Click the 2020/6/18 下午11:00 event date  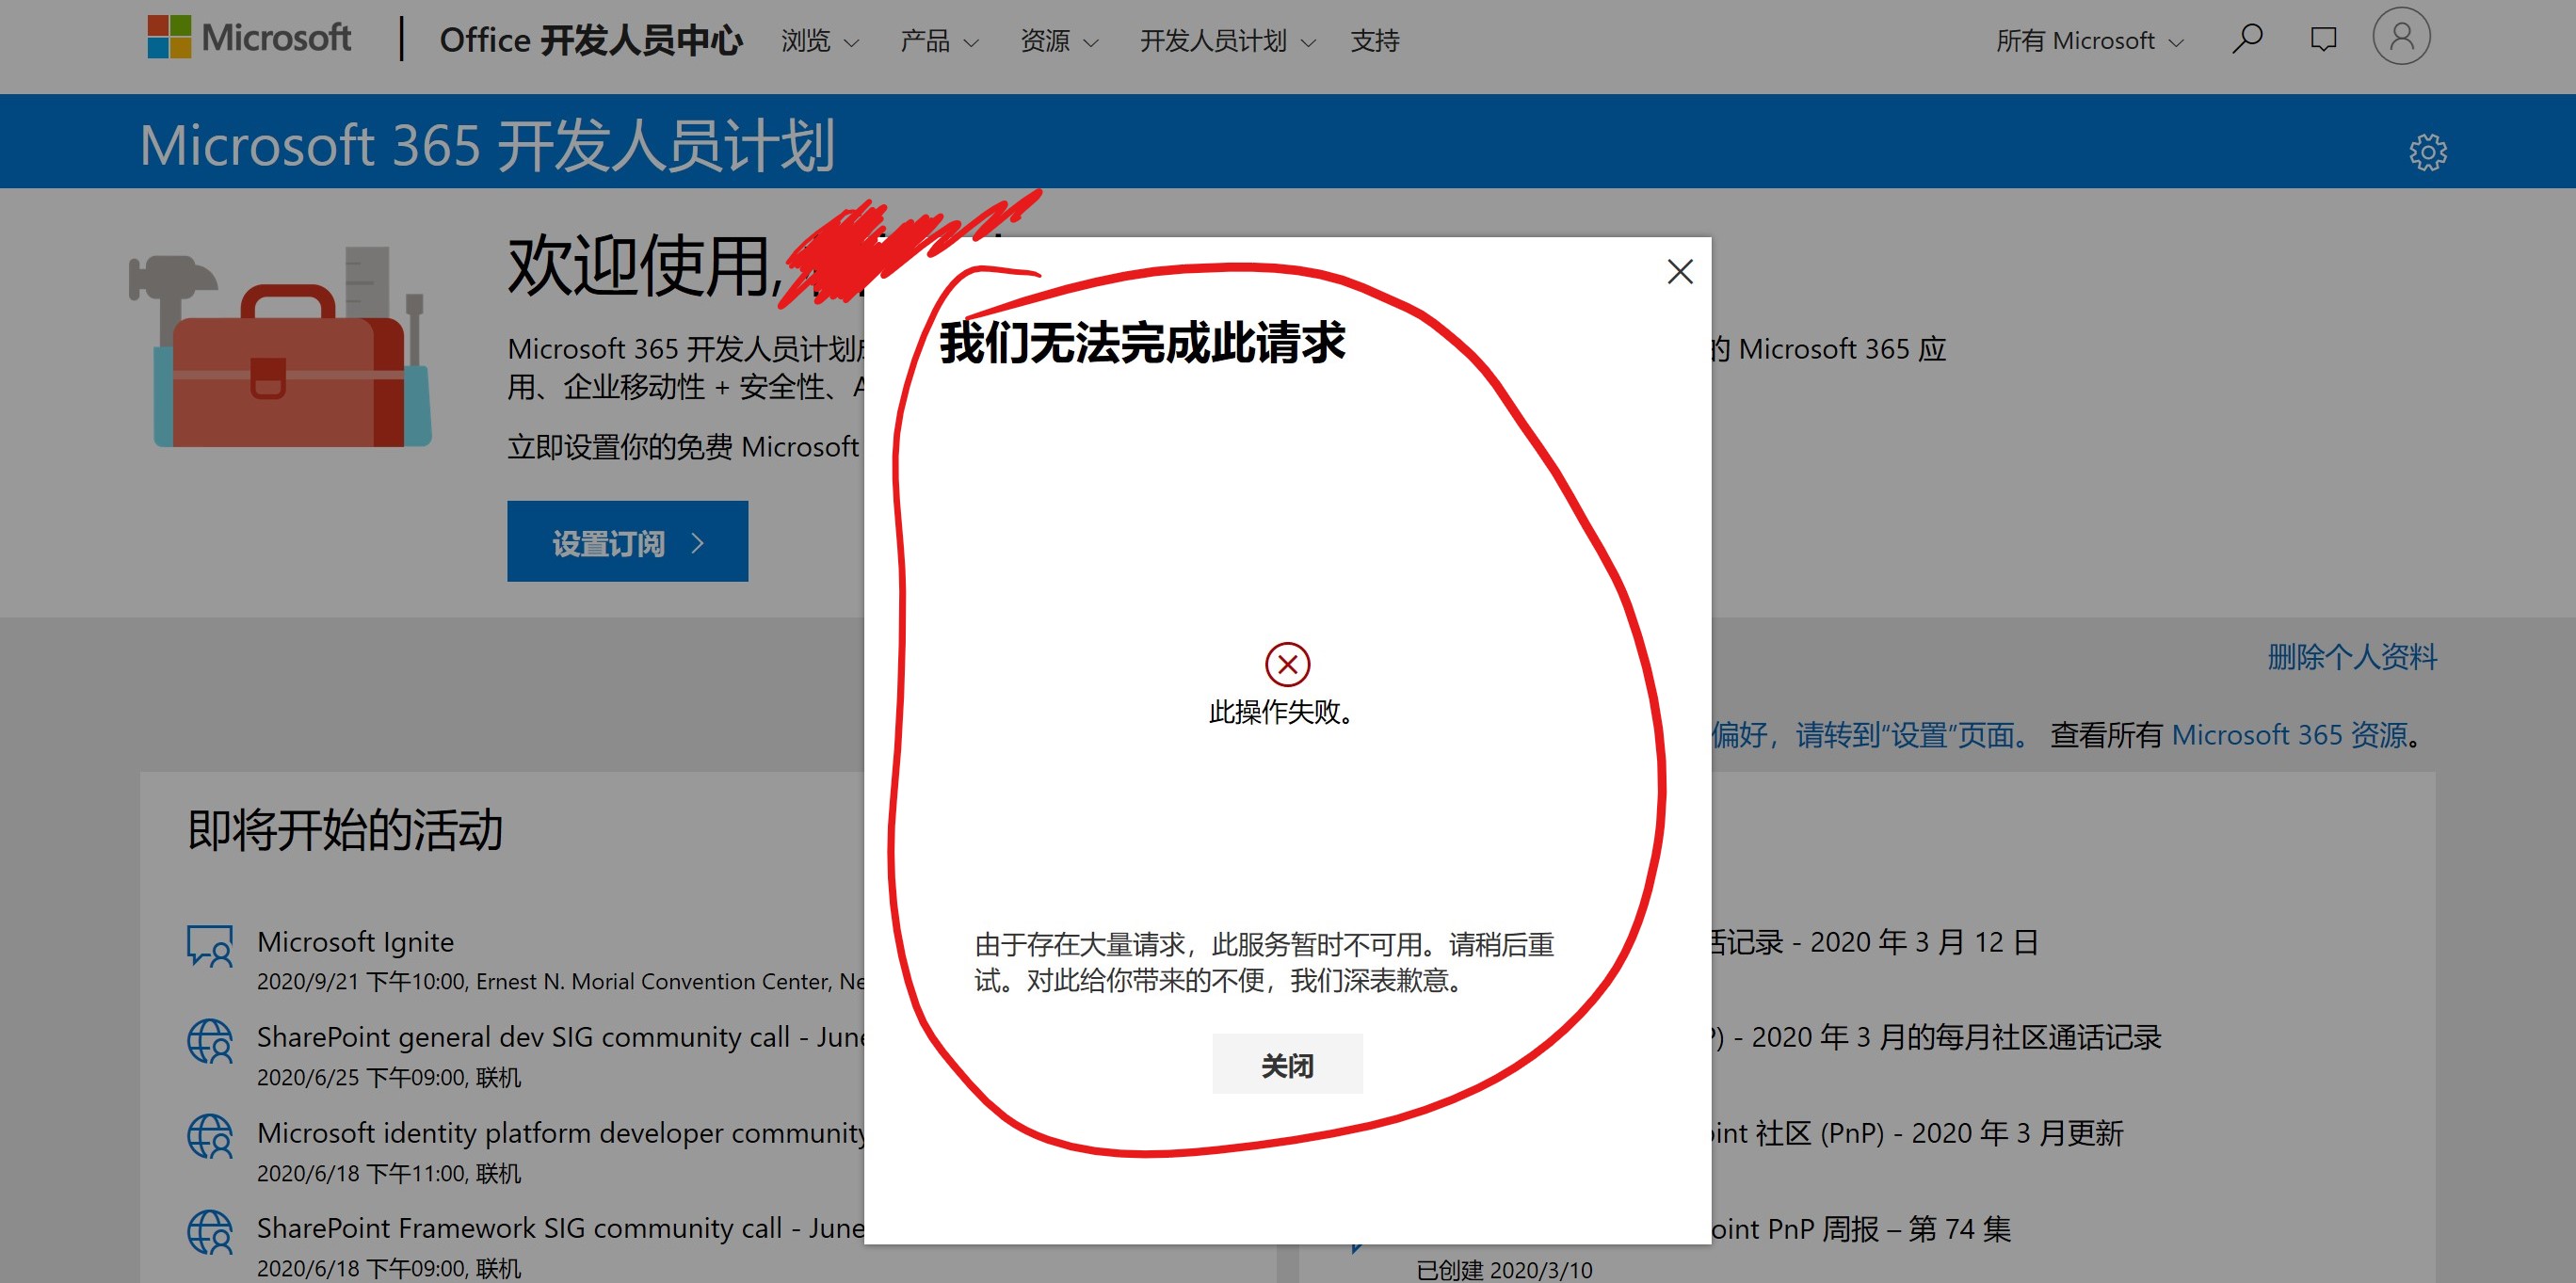(x=389, y=1173)
